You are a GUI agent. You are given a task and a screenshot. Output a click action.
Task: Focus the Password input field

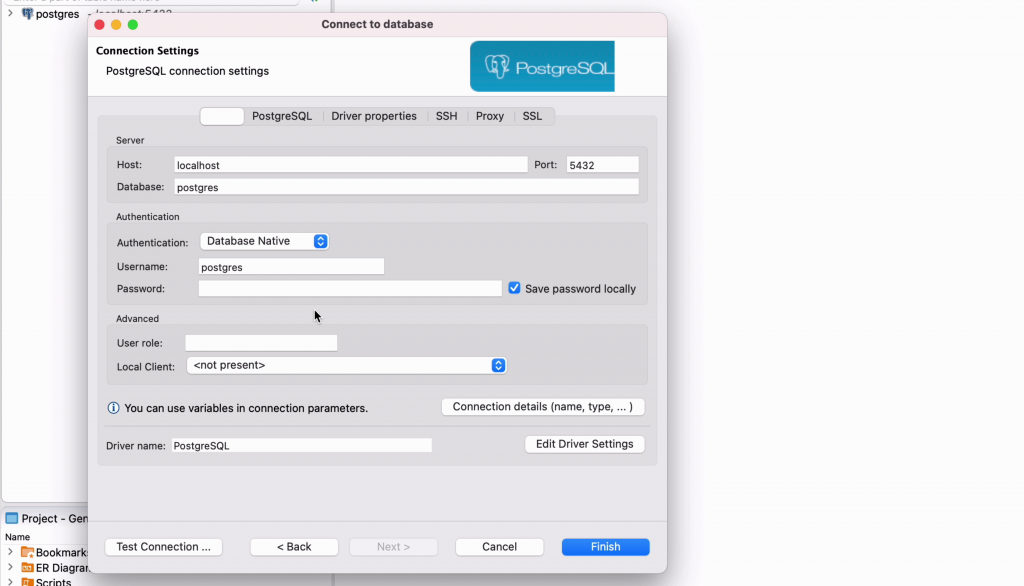point(350,289)
